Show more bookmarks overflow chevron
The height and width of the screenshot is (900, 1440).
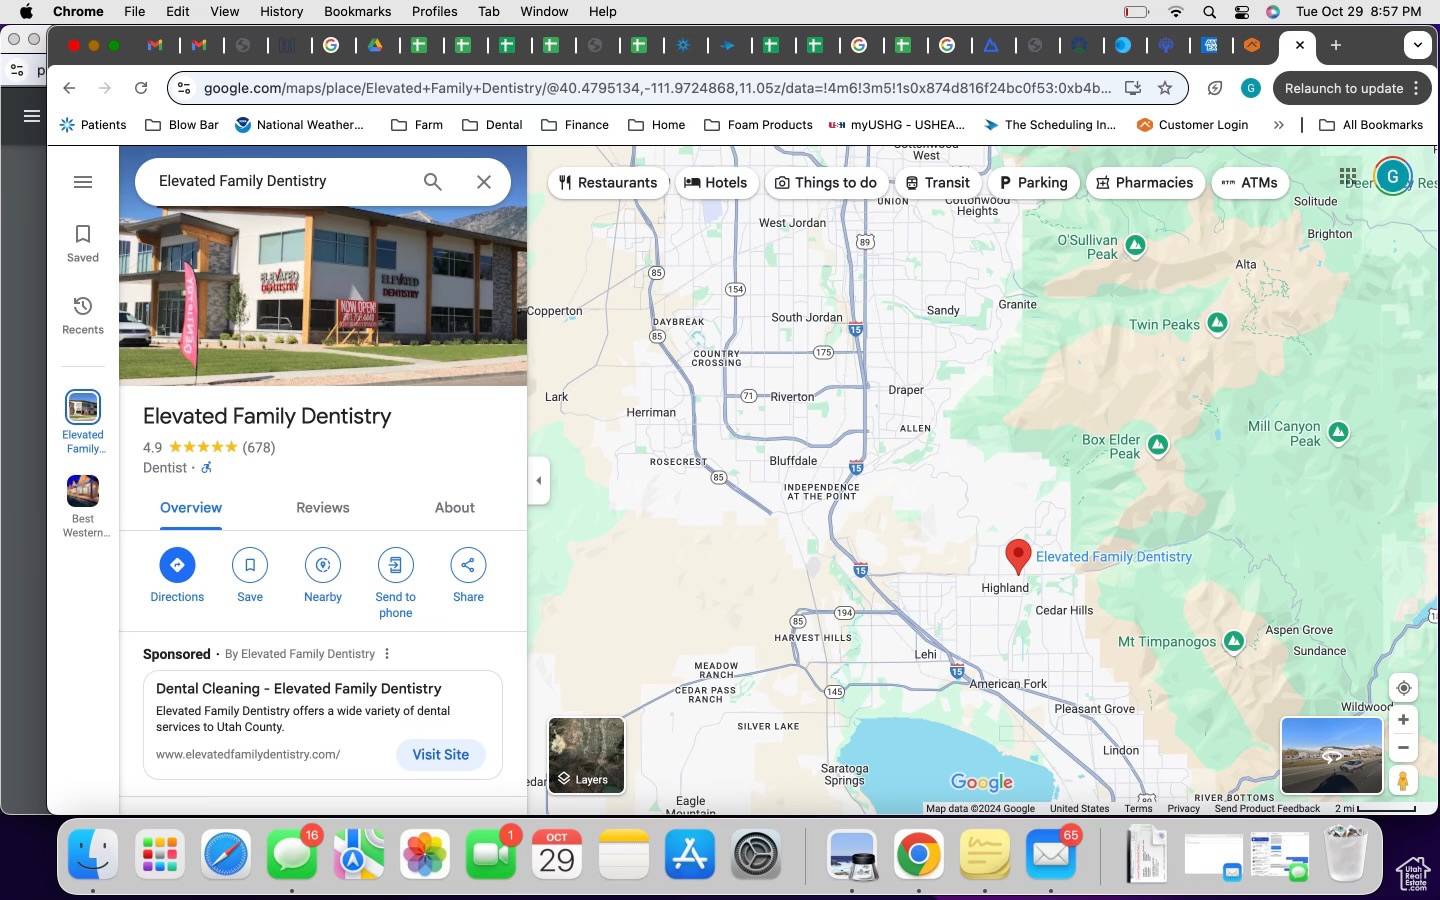[x=1278, y=125]
